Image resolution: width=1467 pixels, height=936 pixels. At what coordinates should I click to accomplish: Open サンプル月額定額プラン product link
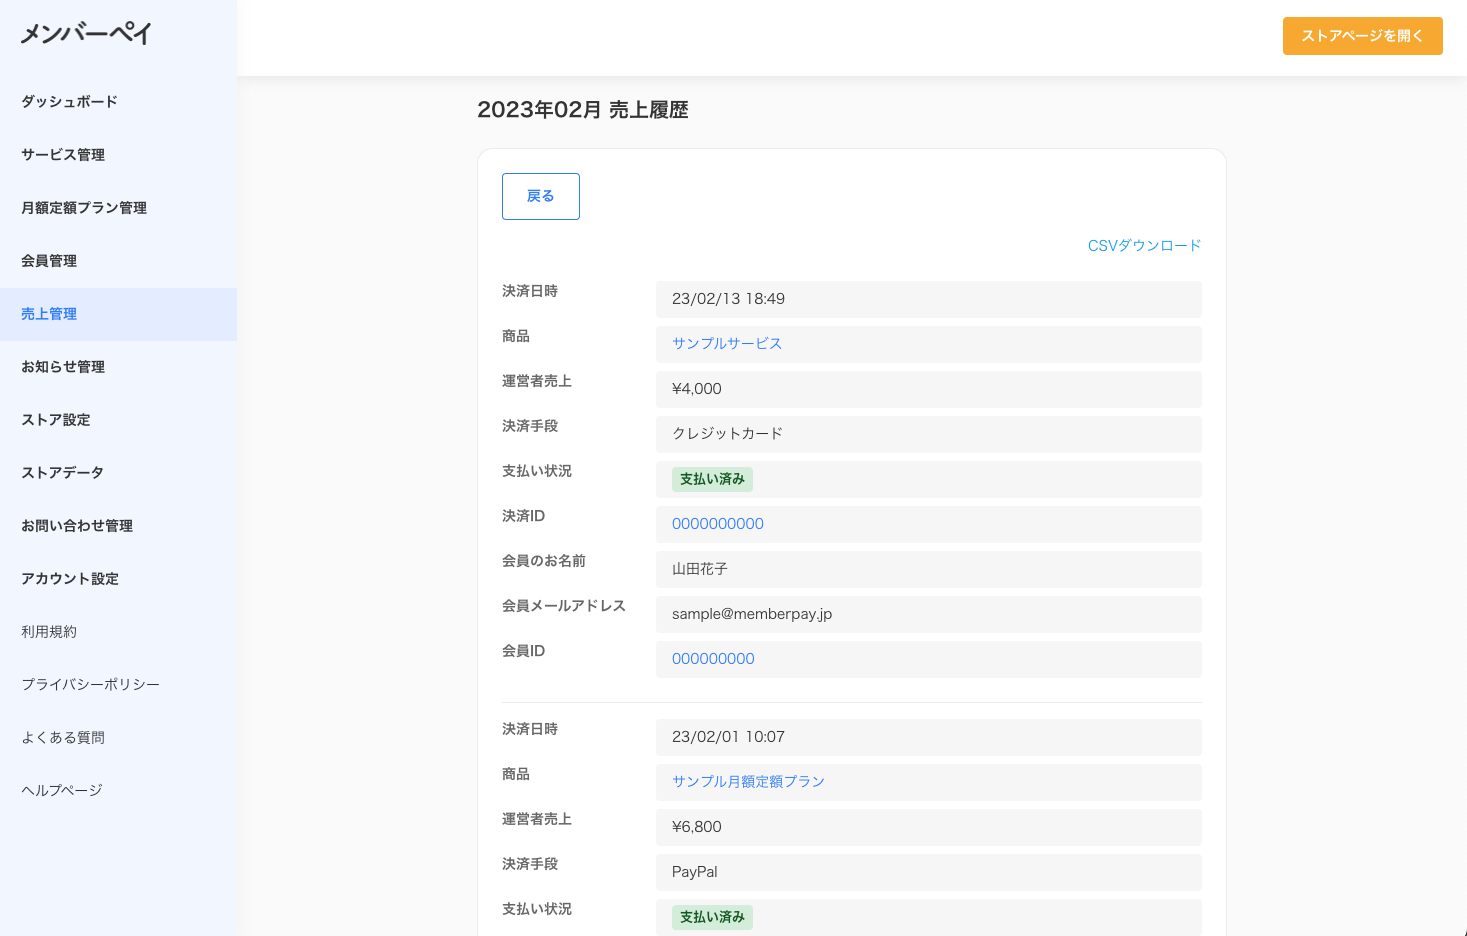(x=748, y=782)
